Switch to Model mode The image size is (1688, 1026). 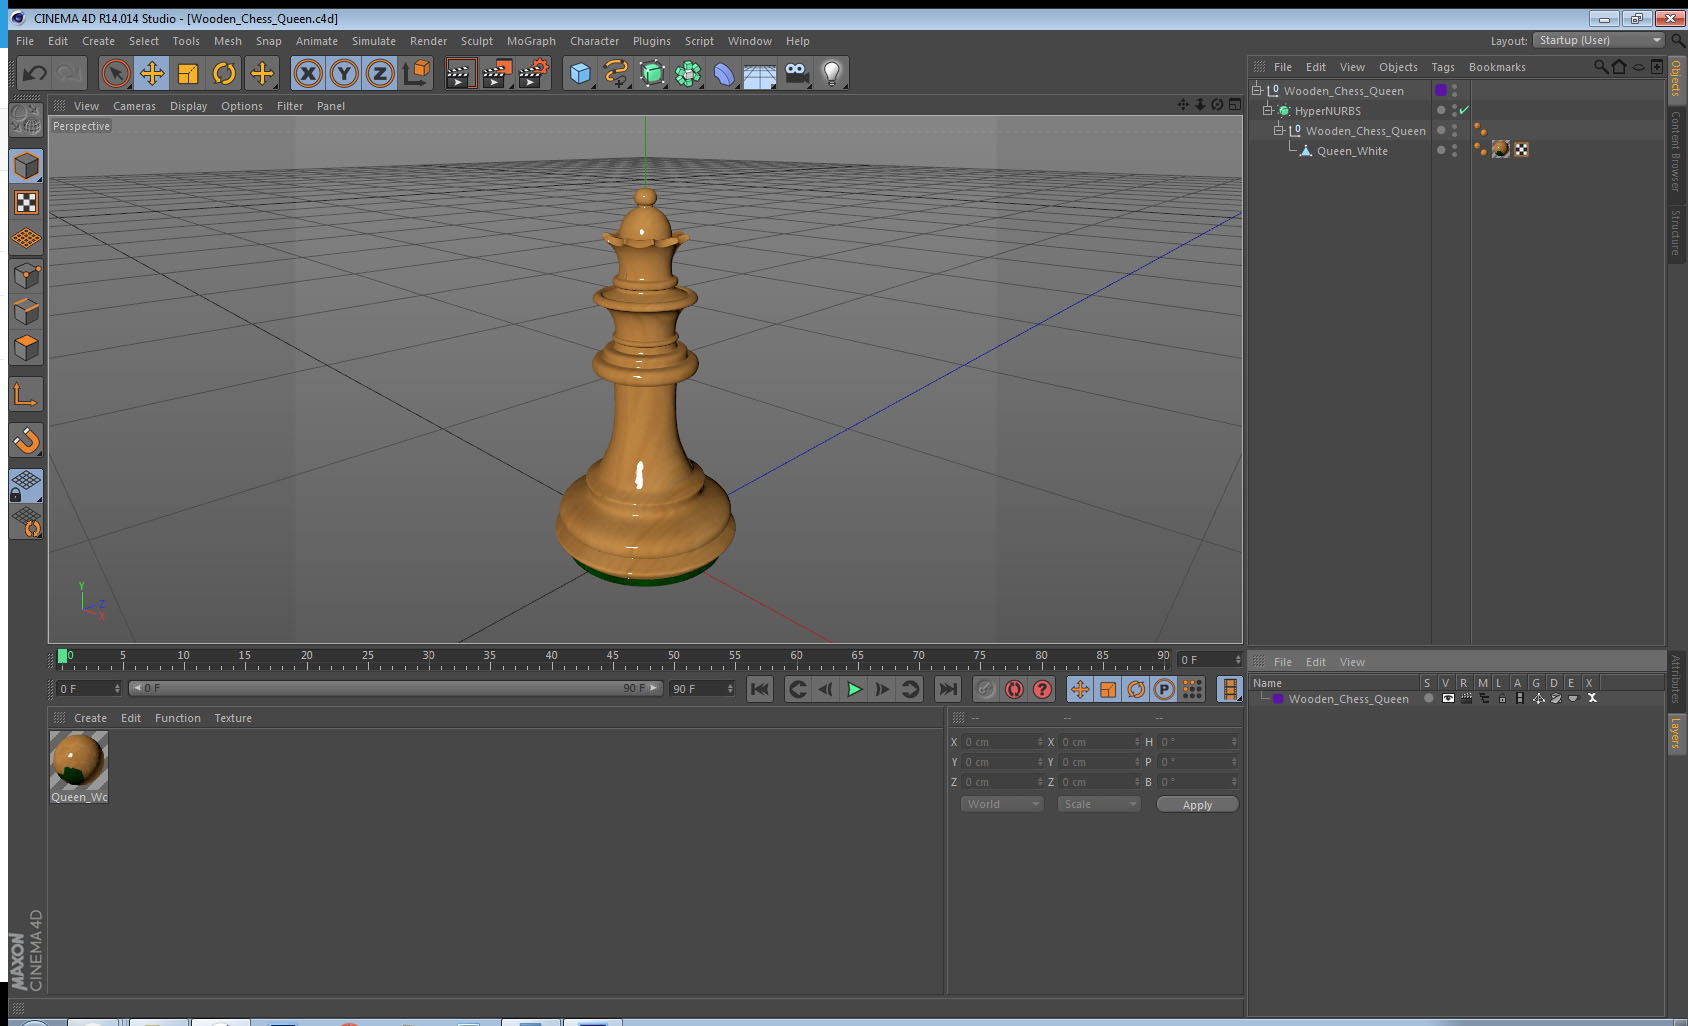[x=27, y=166]
